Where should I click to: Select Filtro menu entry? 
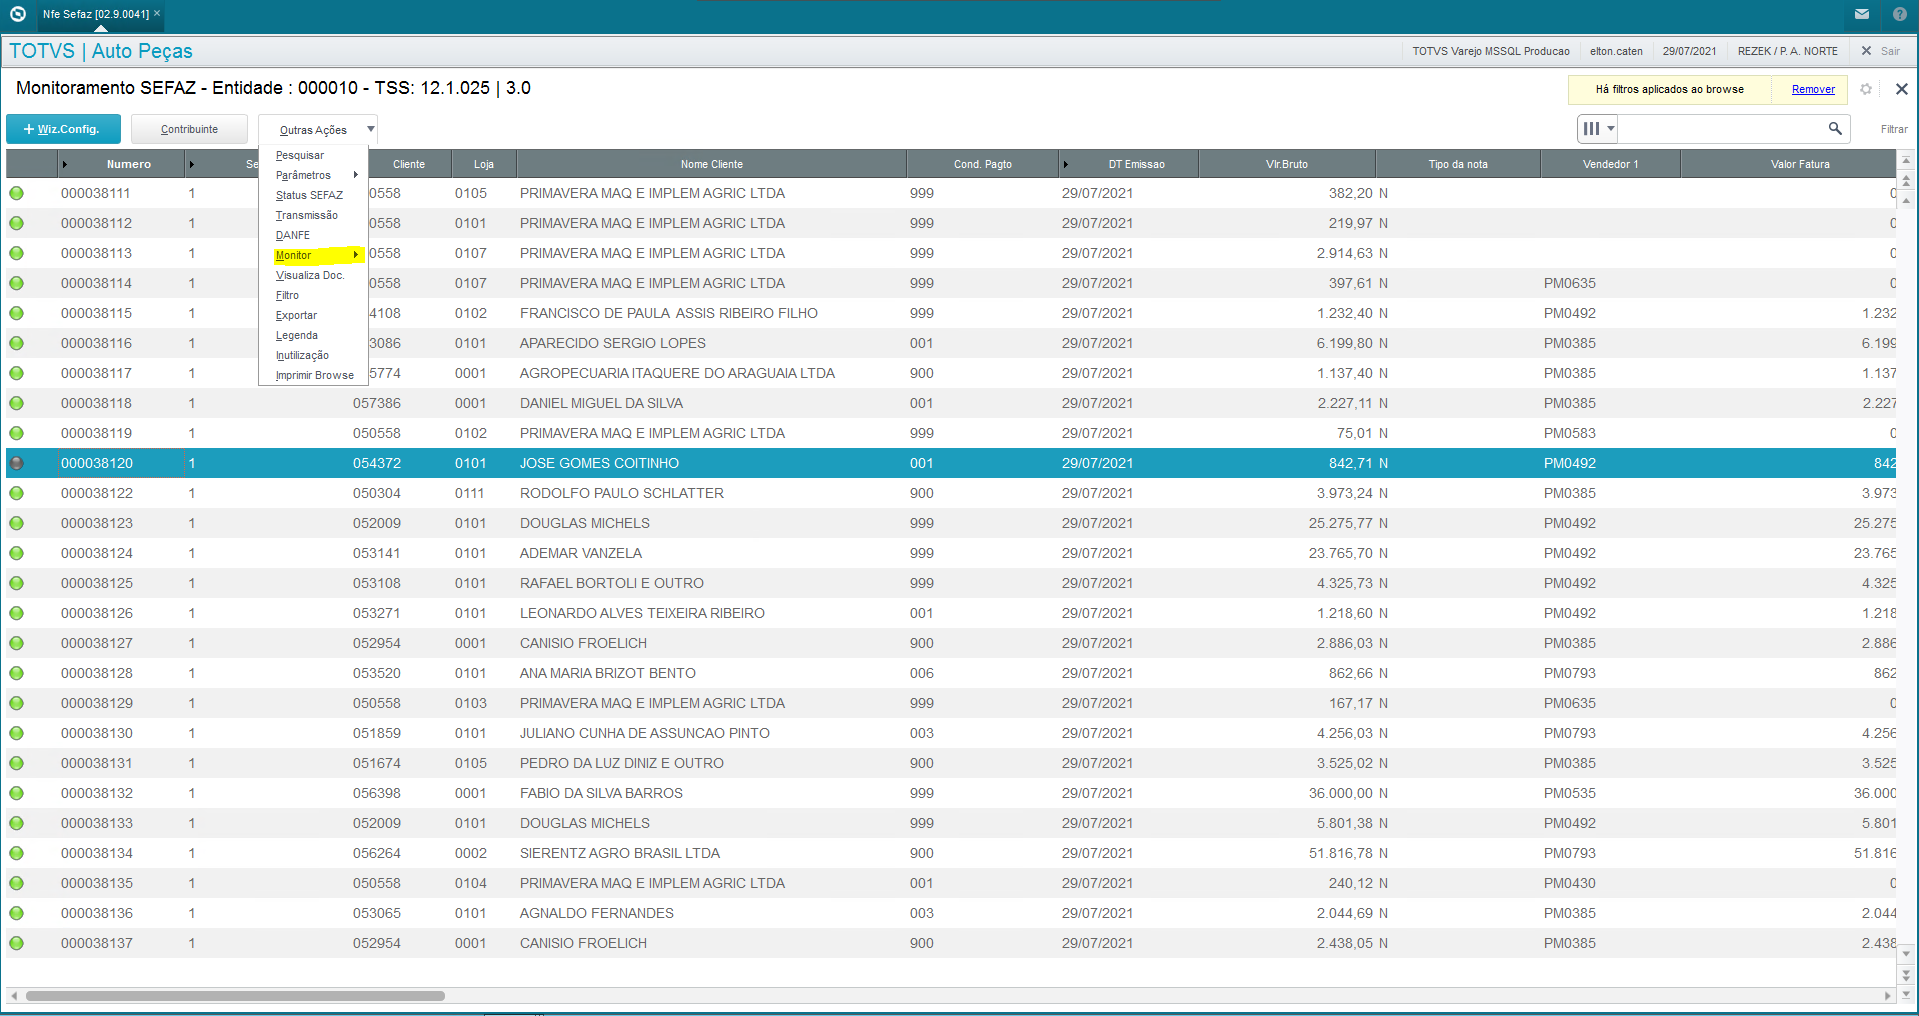pos(313,295)
